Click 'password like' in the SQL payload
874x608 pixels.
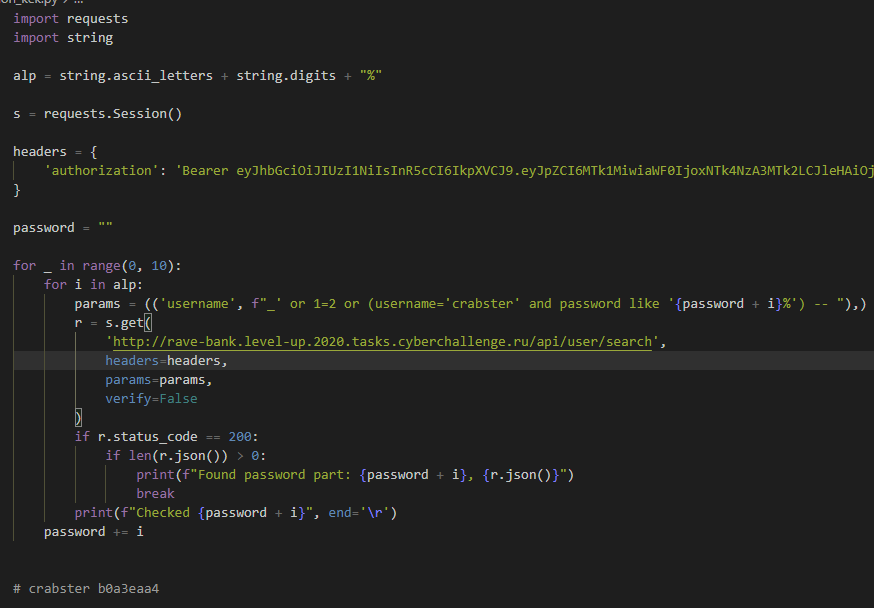[x=609, y=304]
